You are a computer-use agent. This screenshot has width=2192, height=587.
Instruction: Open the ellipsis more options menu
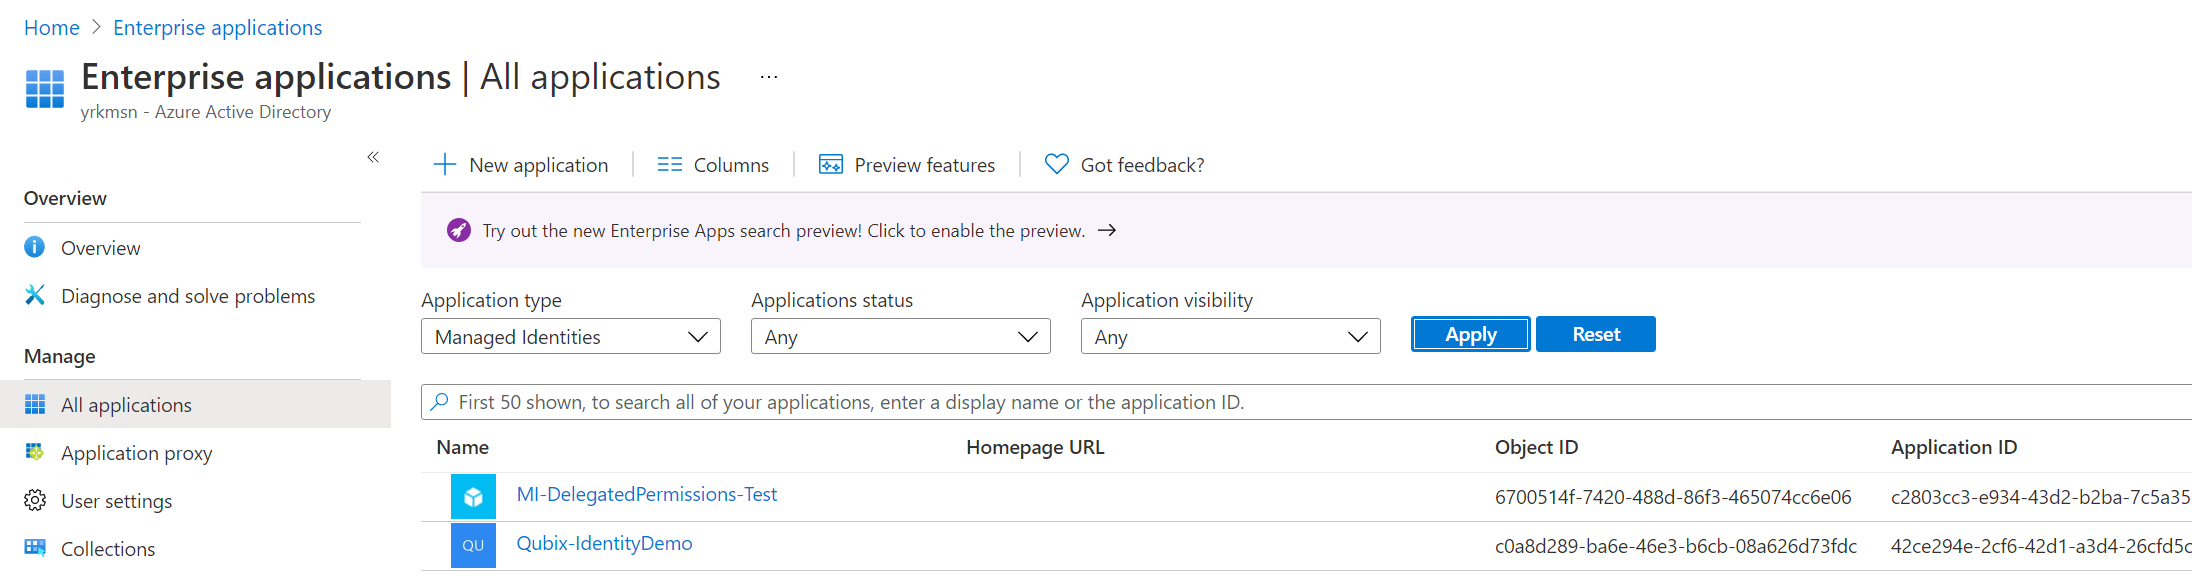click(768, 78)
